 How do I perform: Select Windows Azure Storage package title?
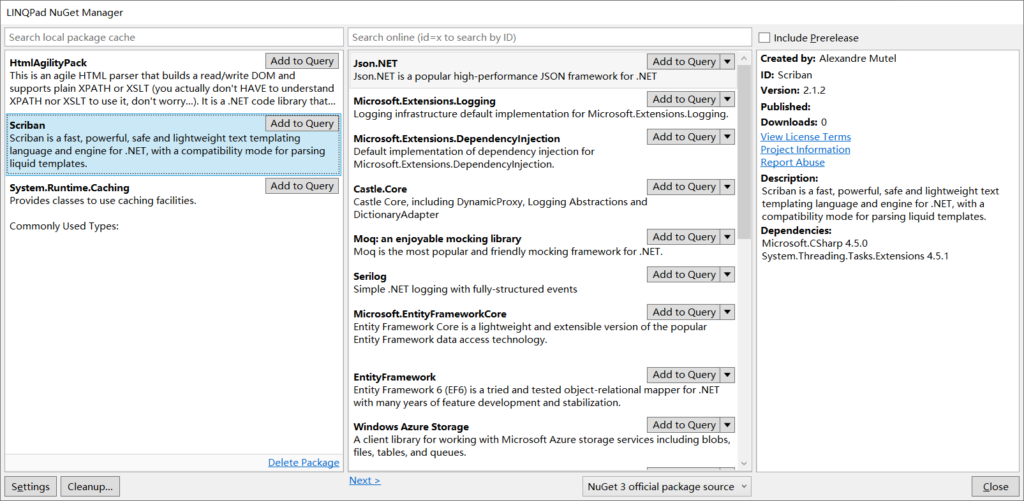coord(411,427)
